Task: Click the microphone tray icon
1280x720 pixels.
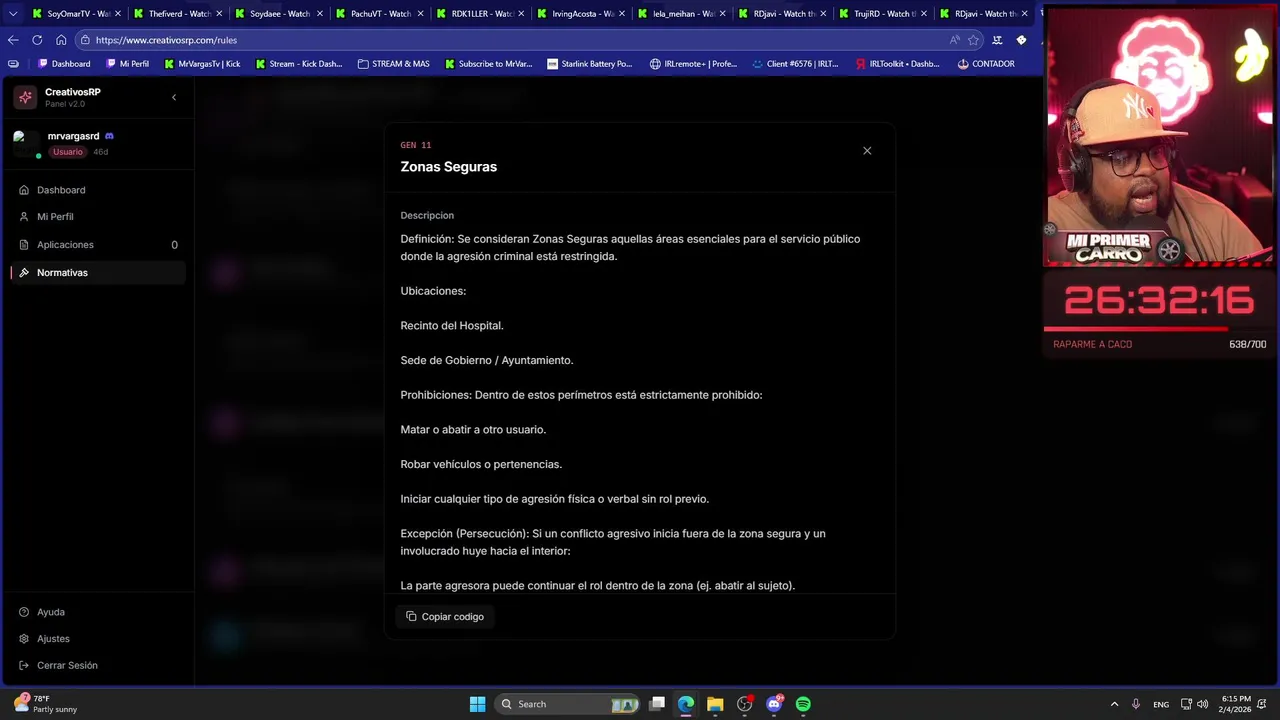Action: click(x=1136, y=704)
